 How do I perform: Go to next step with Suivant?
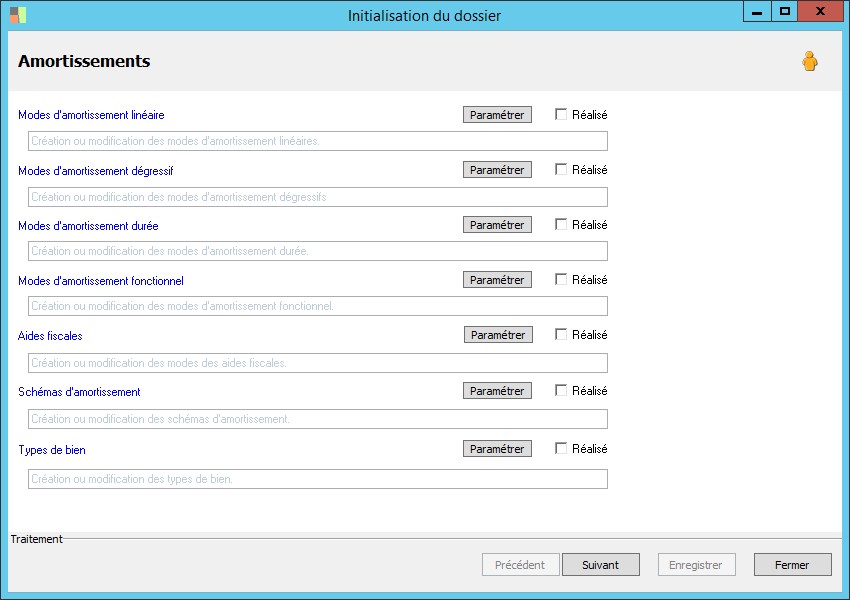[x=600, y=565]
